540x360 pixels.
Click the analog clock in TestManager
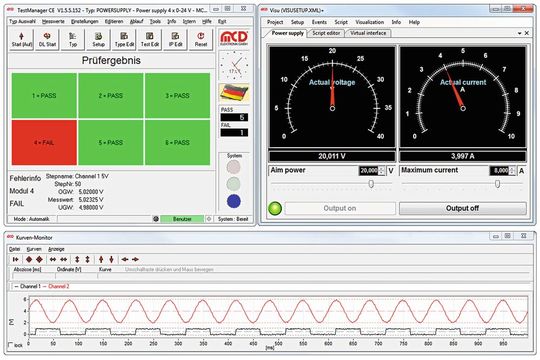coord(234,65)
